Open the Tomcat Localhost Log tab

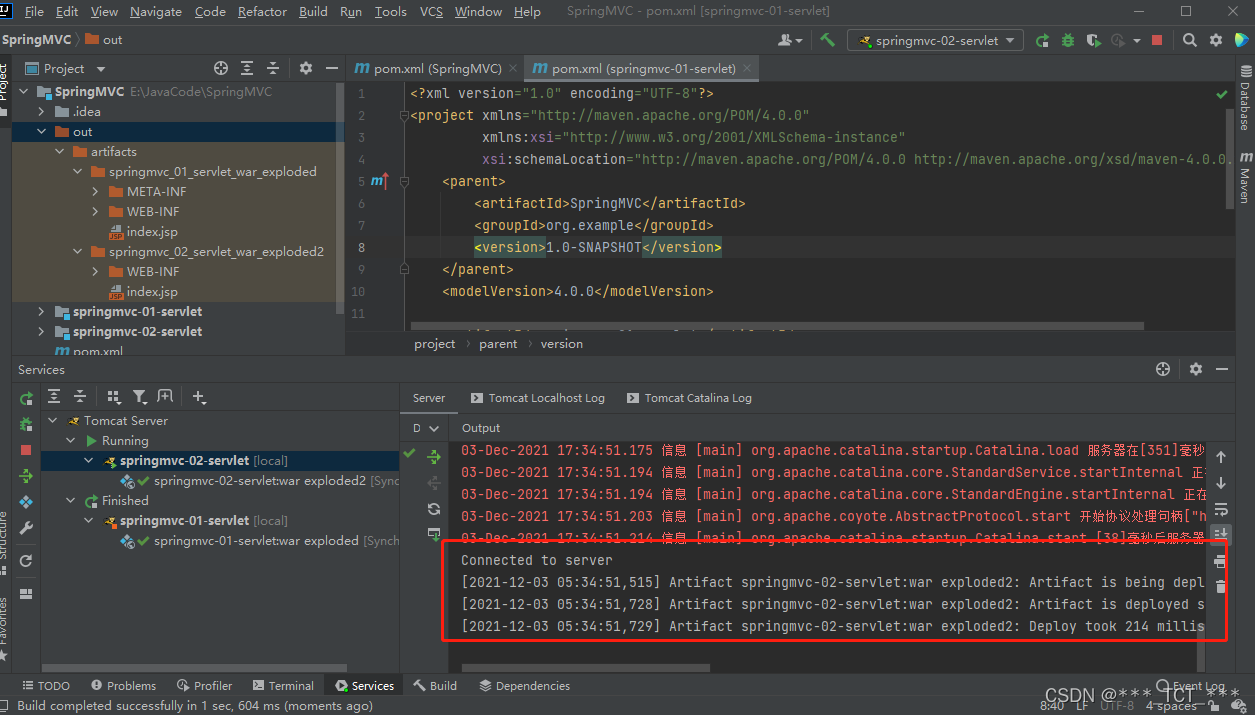tap(538, 398)
